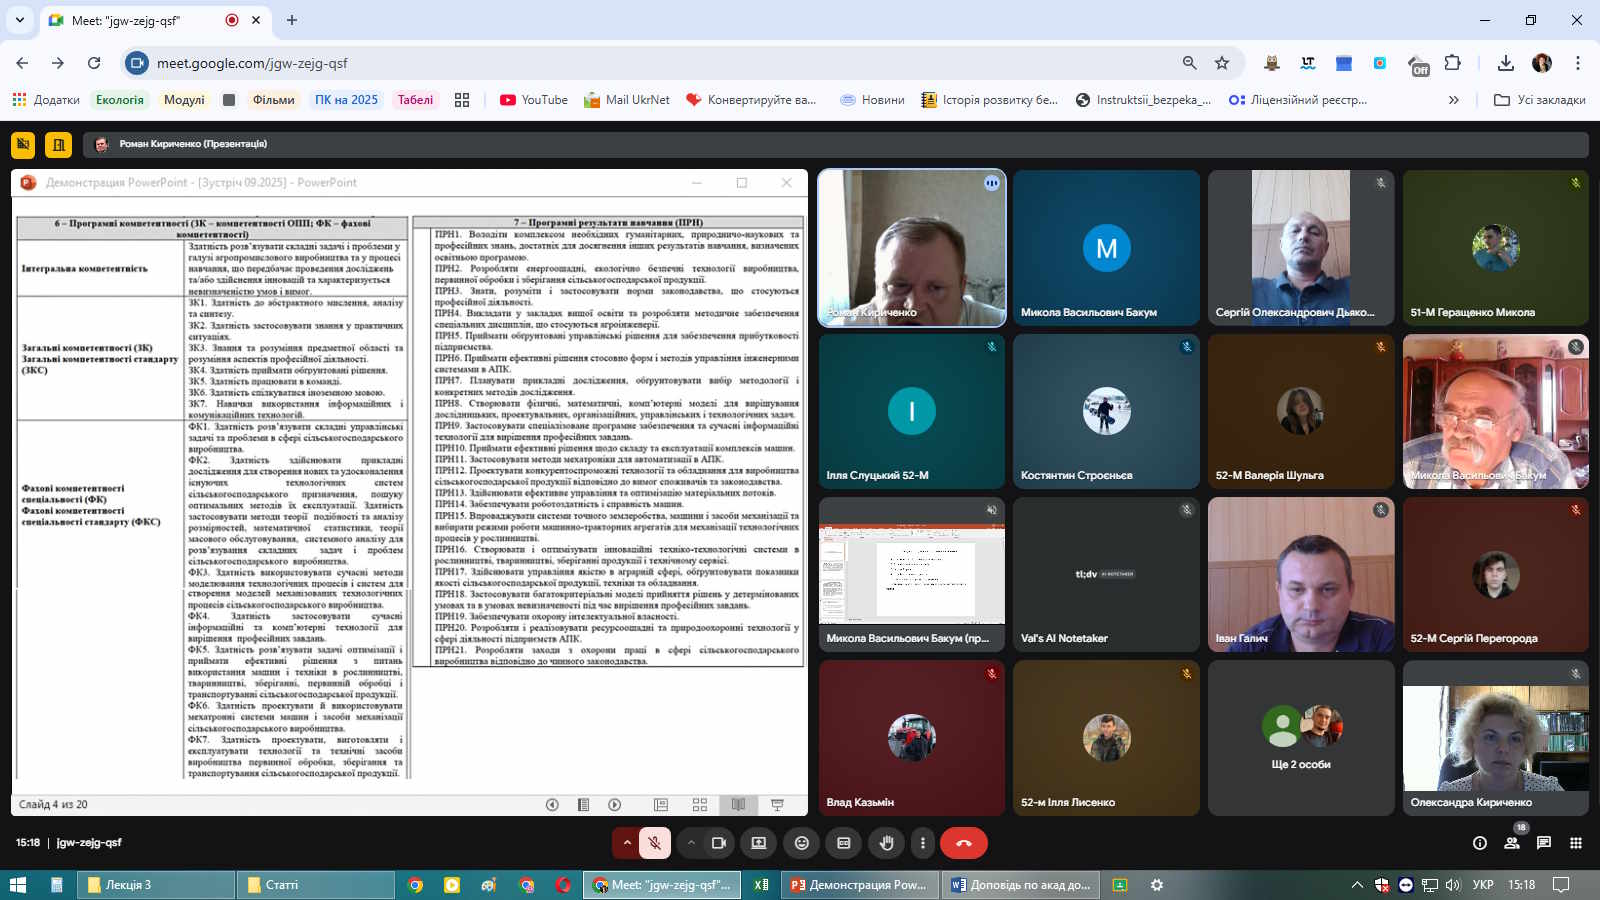This screenshot has width=1600, height=900.
Task: Toggle the camera on or off
Action: click(x=718, y=843)
